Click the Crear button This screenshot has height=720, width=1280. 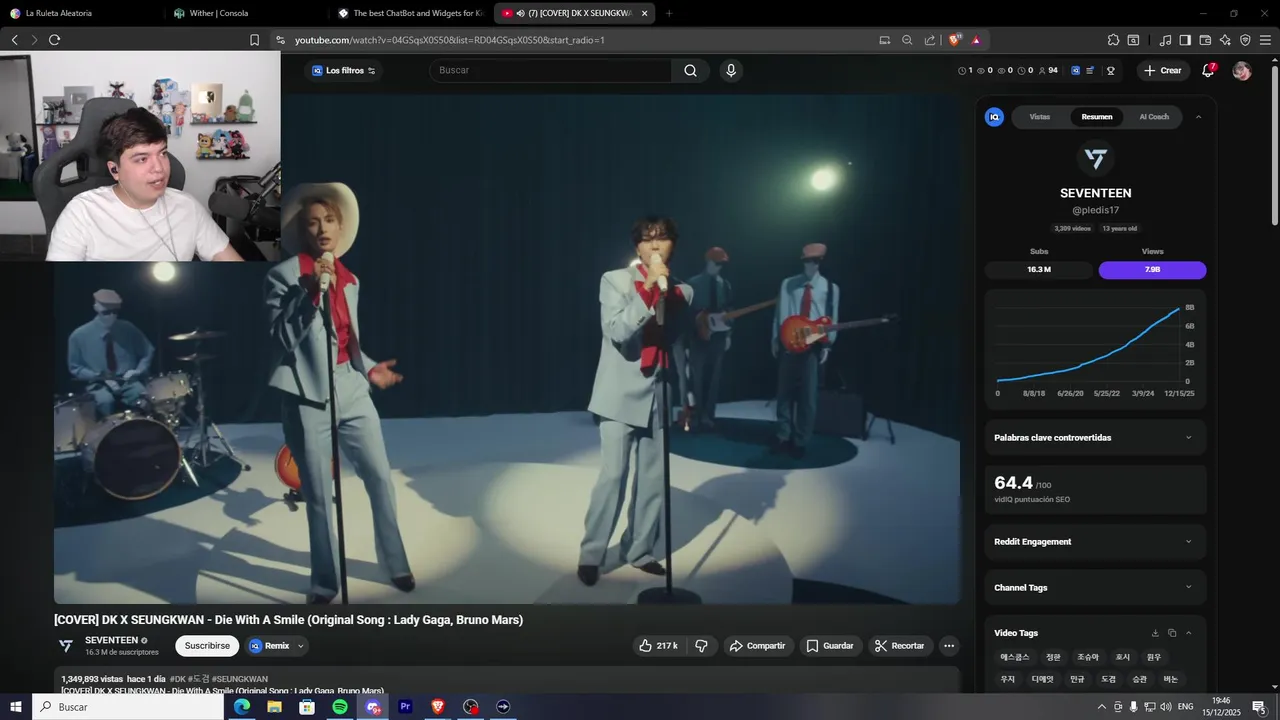pyautogui.click(x=1164, y=70)
